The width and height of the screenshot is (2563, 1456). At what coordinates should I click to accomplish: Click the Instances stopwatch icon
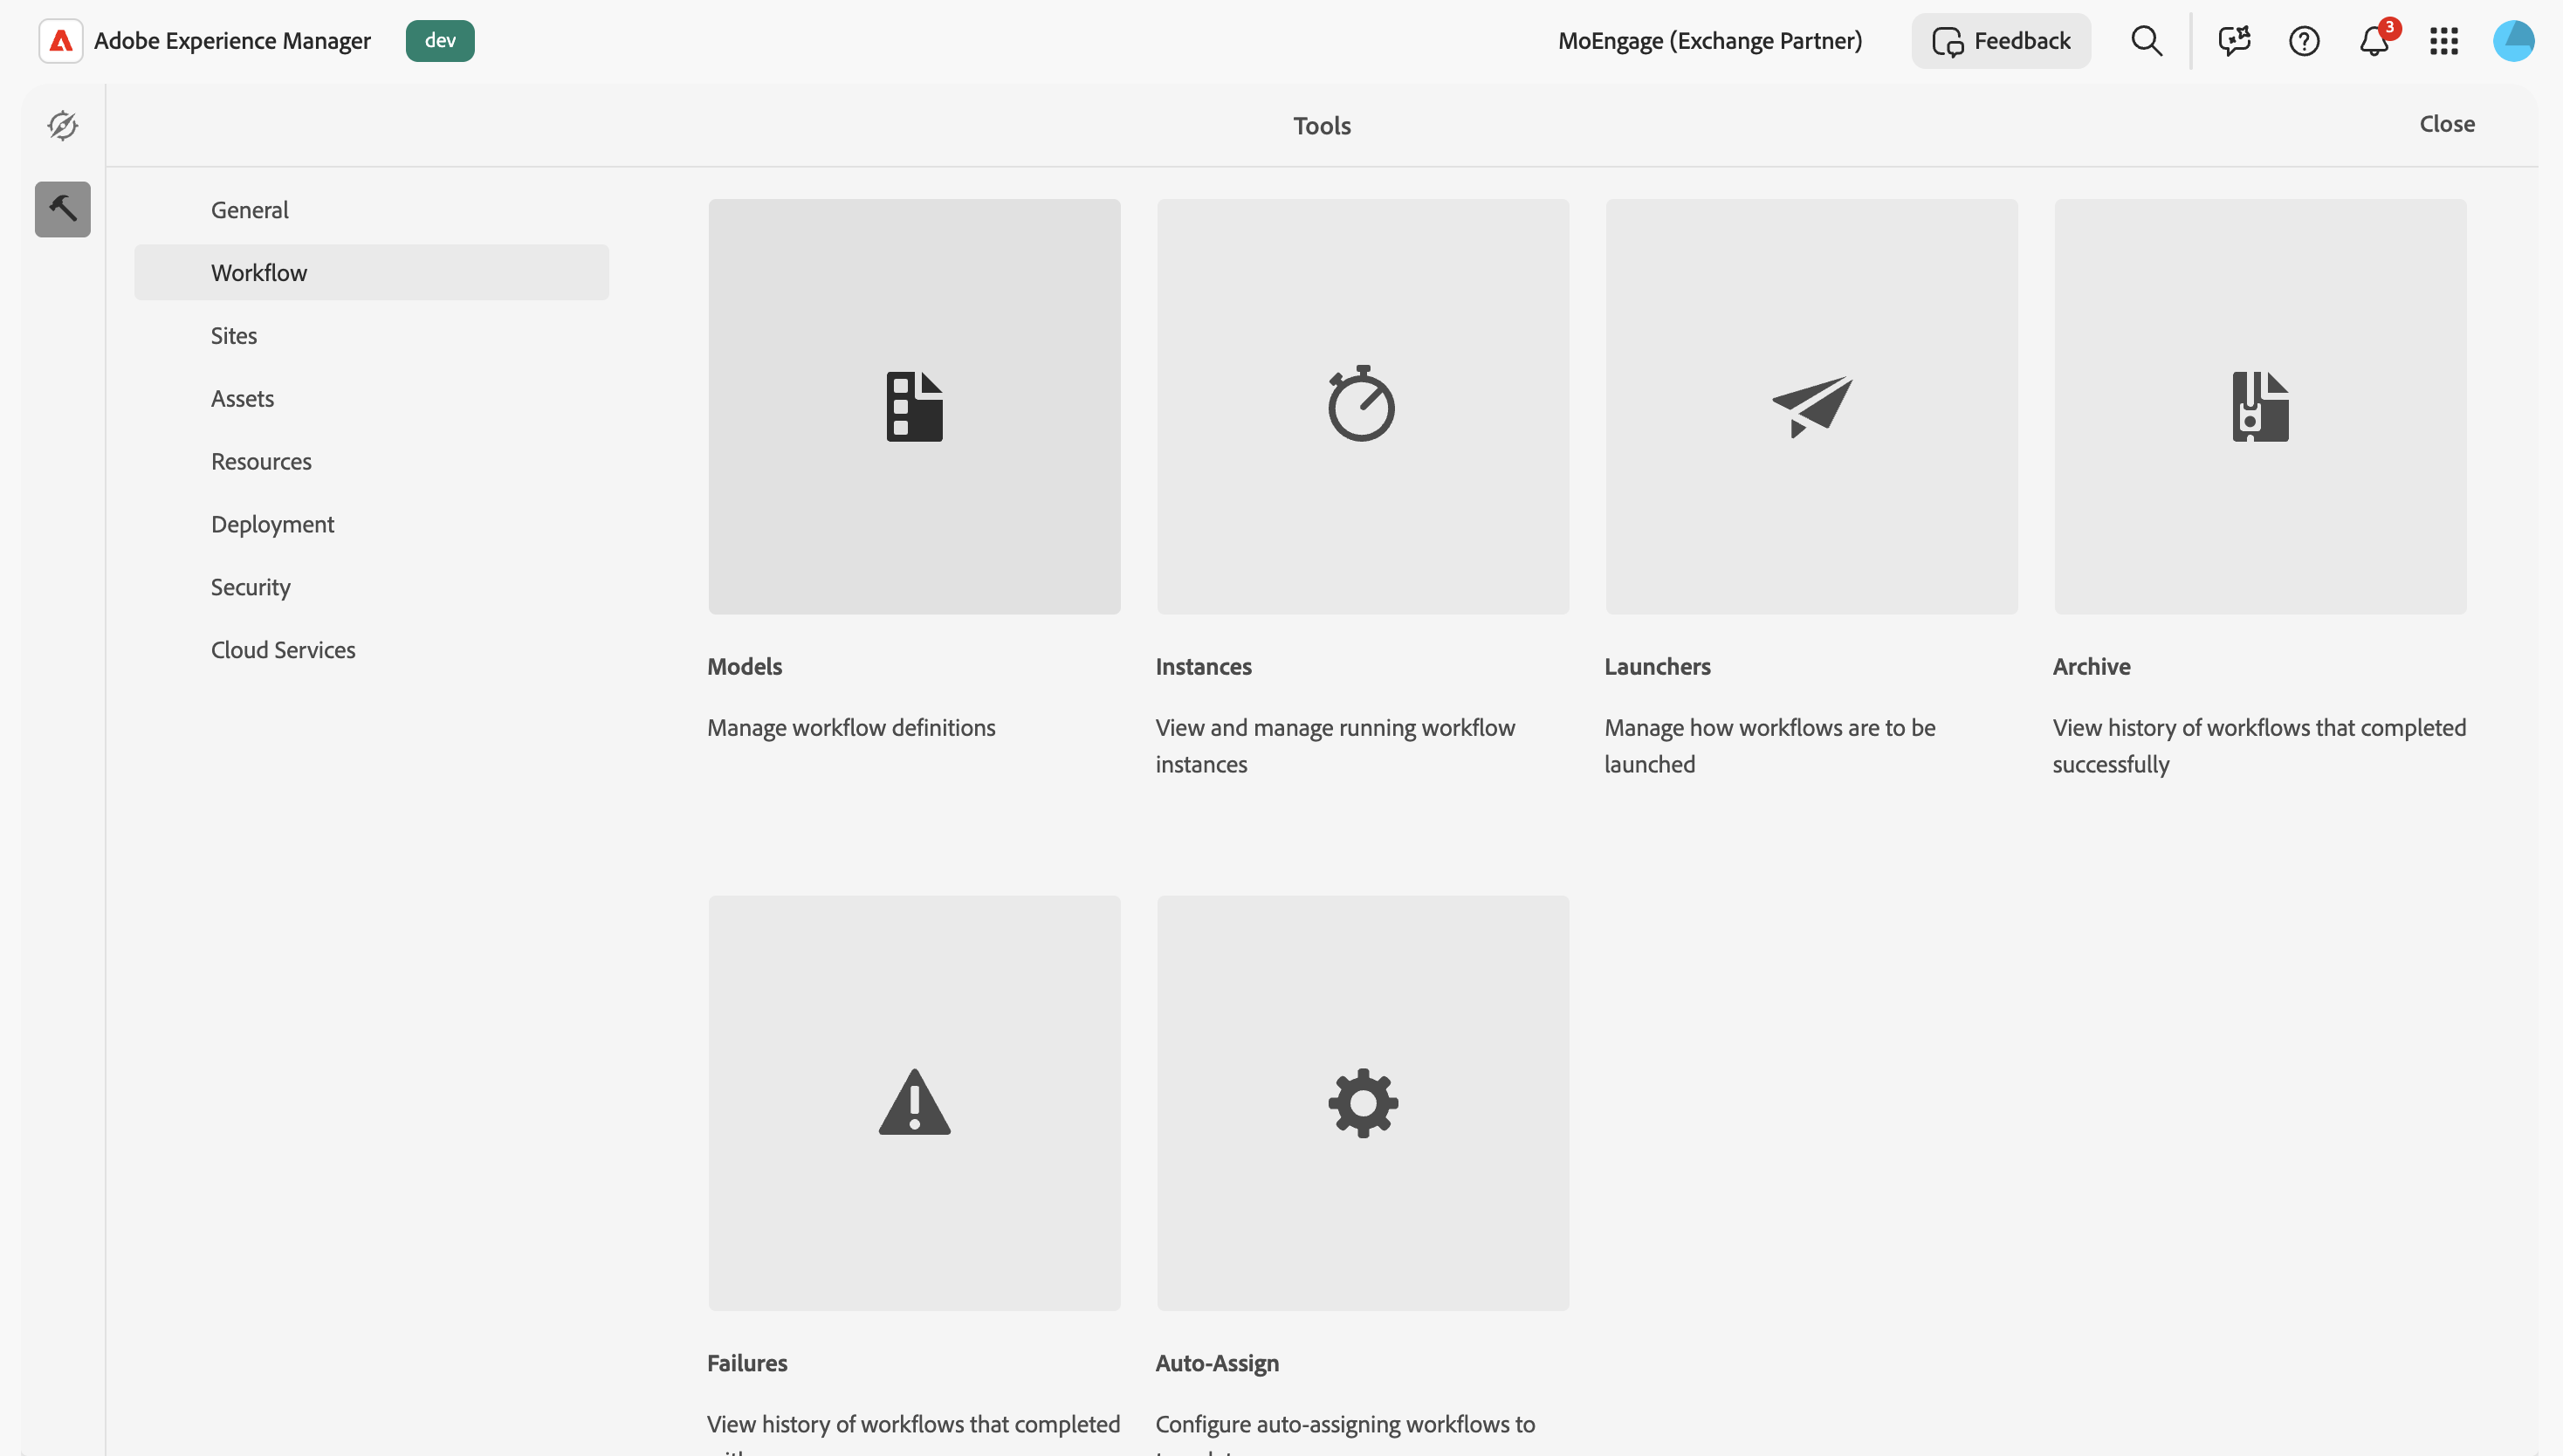pos(1362,404)
